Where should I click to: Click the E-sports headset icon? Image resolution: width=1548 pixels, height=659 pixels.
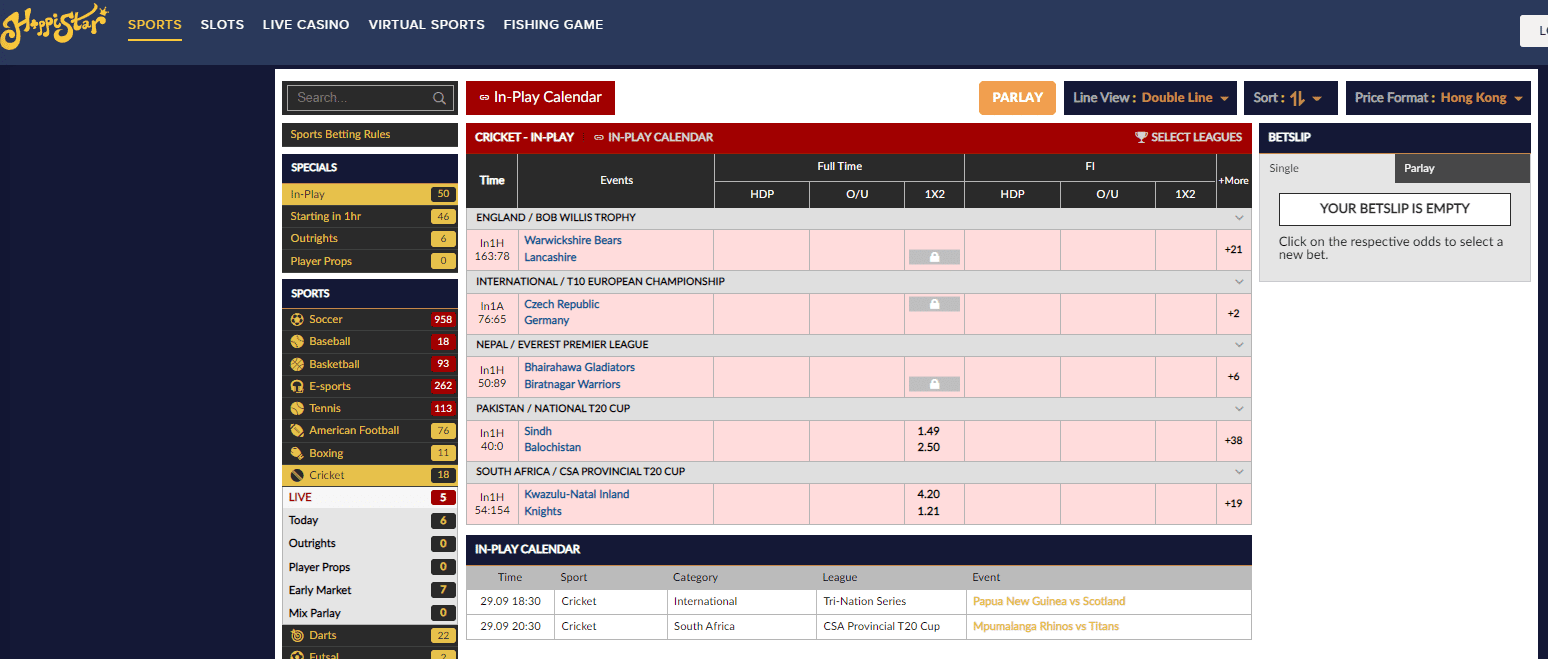click(297, 386)
